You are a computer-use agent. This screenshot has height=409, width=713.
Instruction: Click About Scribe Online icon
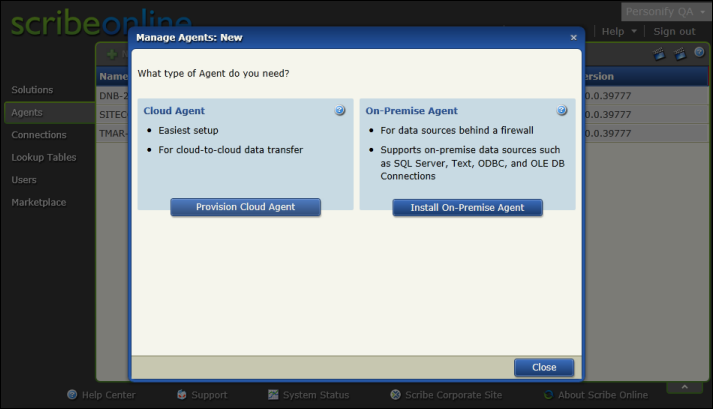pos(548,394)
